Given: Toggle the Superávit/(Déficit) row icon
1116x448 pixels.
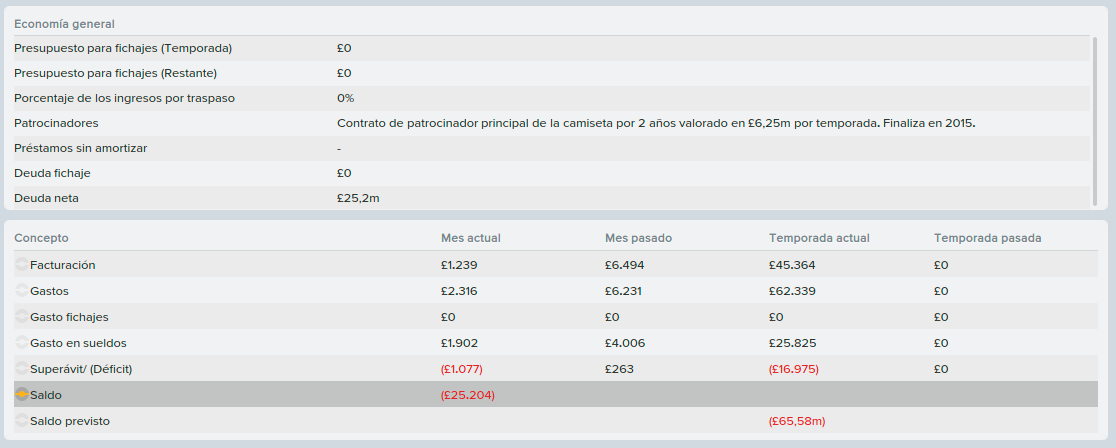Looking at the screenshot, I should [21, 369].
